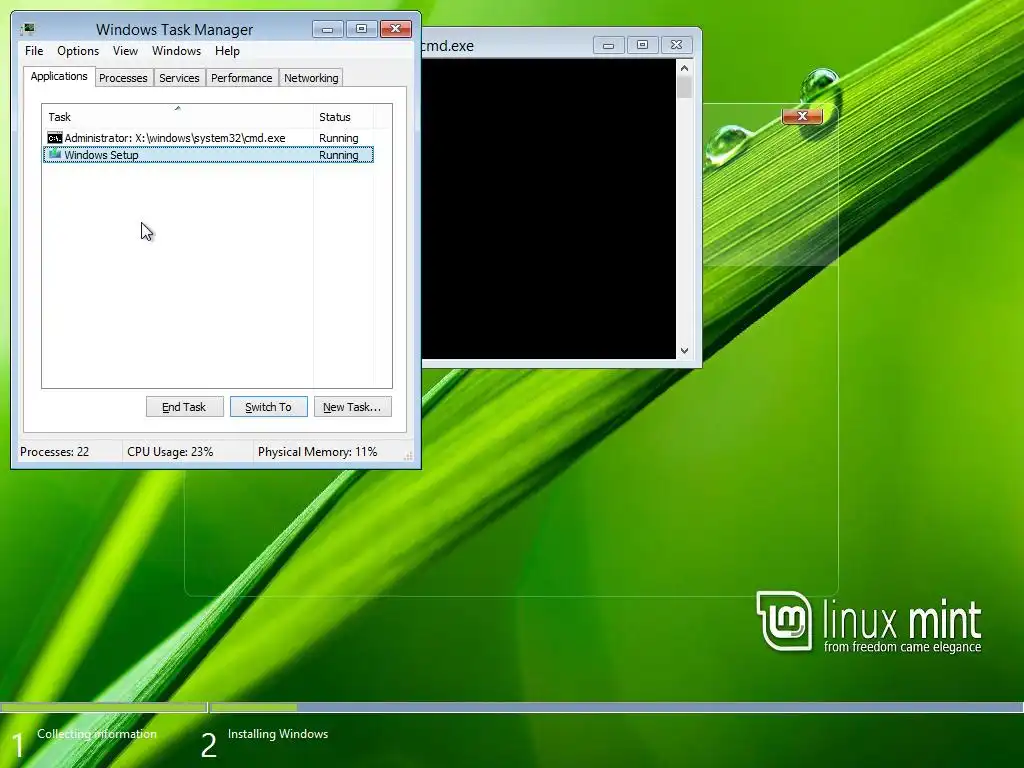Click Running status of Windows Setup
Viewport: 1024px width, 768px height.
click(x=338, y=155)
